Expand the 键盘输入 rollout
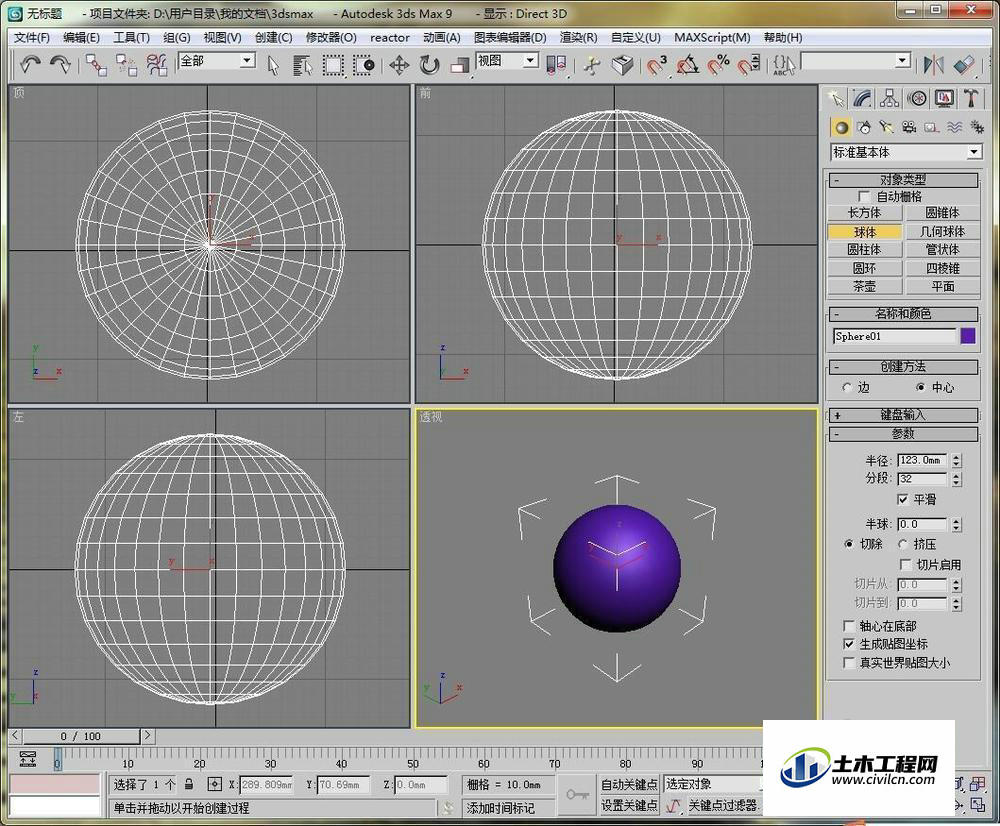Image resolution: width=1000 pixels, height=826 pixels. click(903, 415)
